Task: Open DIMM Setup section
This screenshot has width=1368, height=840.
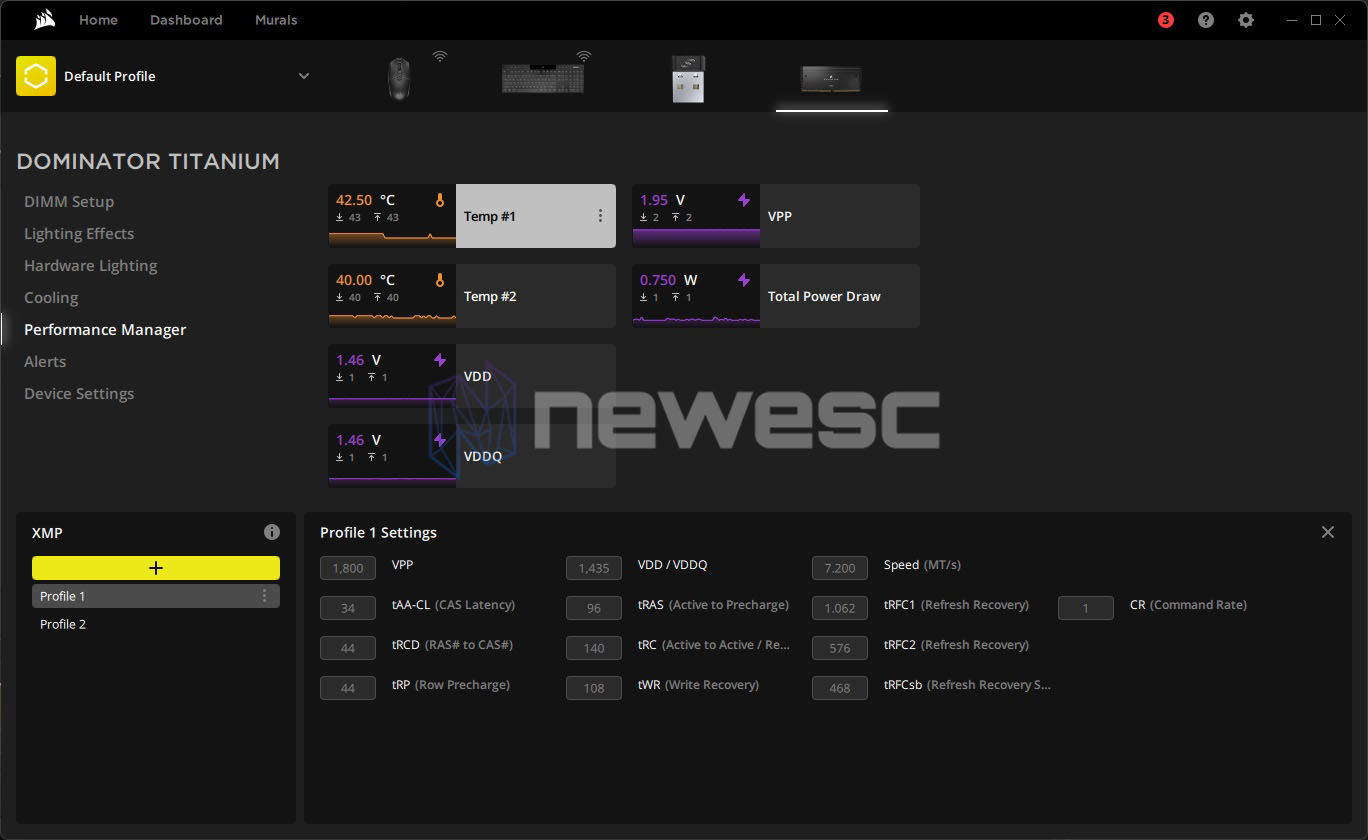Action: coord(69,202)
